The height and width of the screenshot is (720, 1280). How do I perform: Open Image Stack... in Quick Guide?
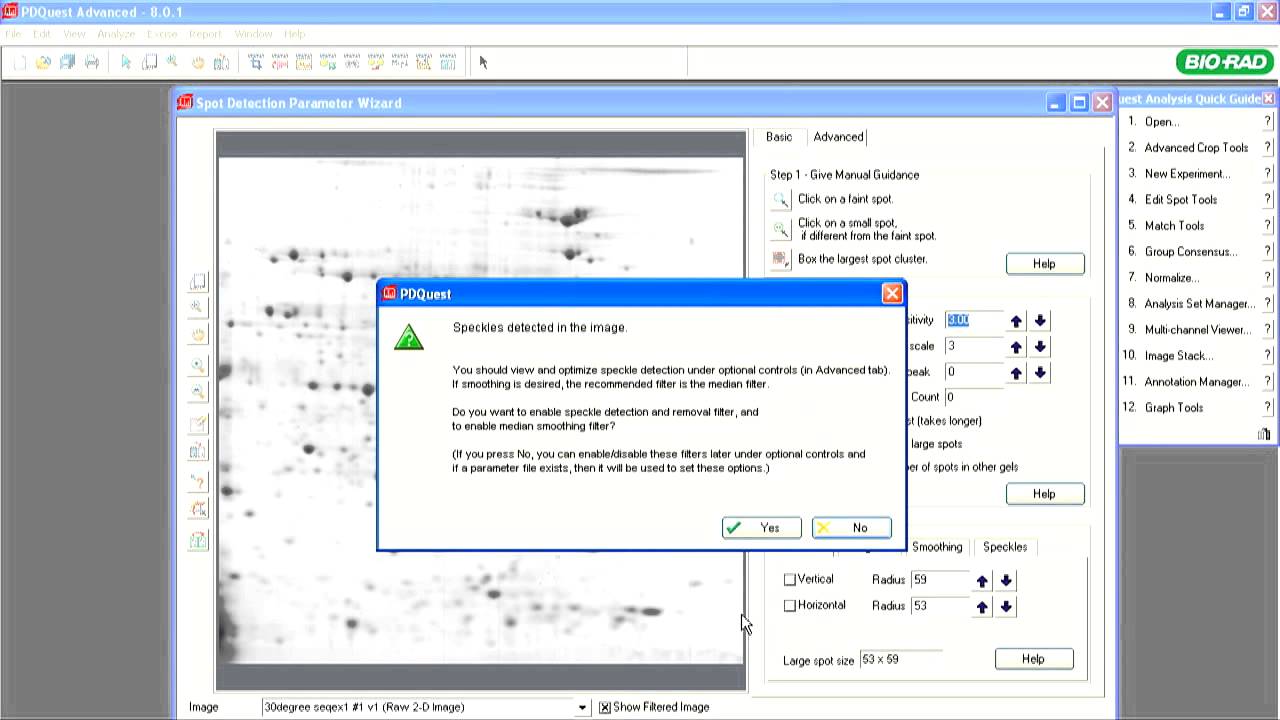pos(1178,356)
